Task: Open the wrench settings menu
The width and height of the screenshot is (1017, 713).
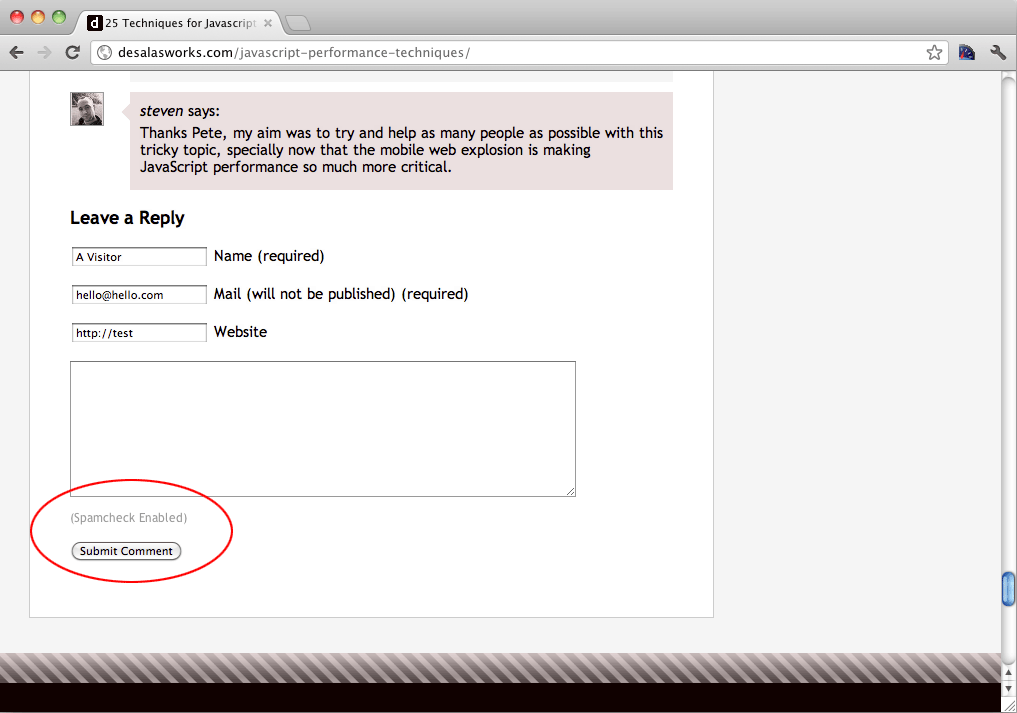Action: click(x=998, y=53)
